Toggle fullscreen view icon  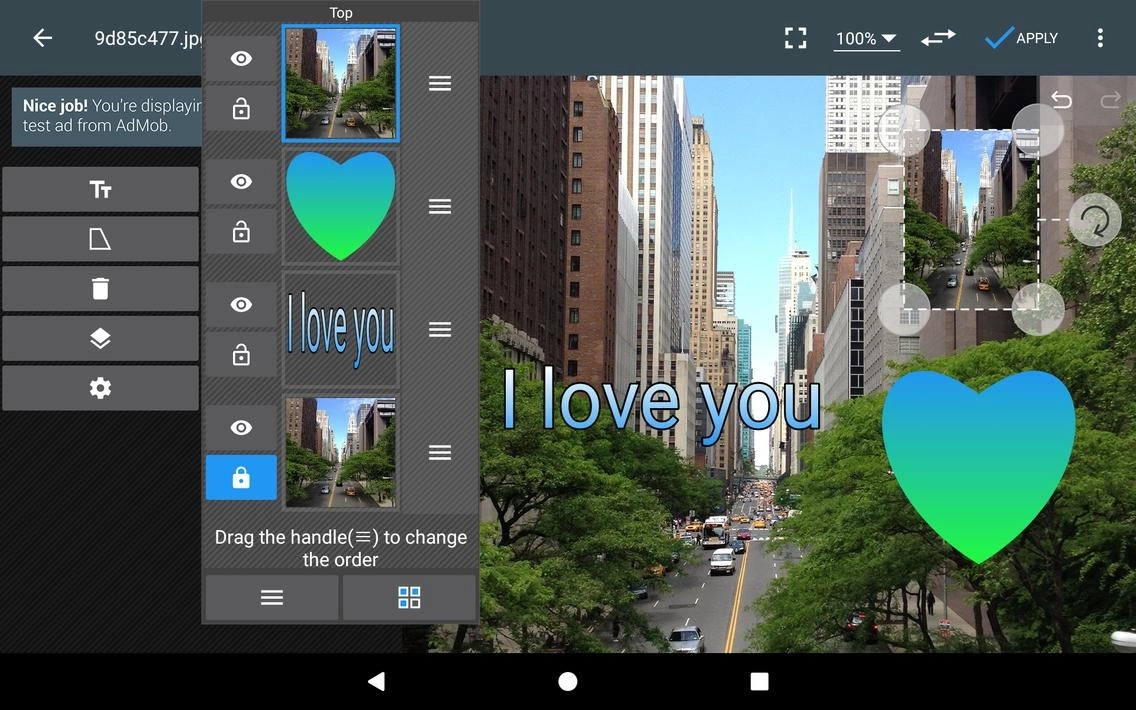[x=795, y=38]
